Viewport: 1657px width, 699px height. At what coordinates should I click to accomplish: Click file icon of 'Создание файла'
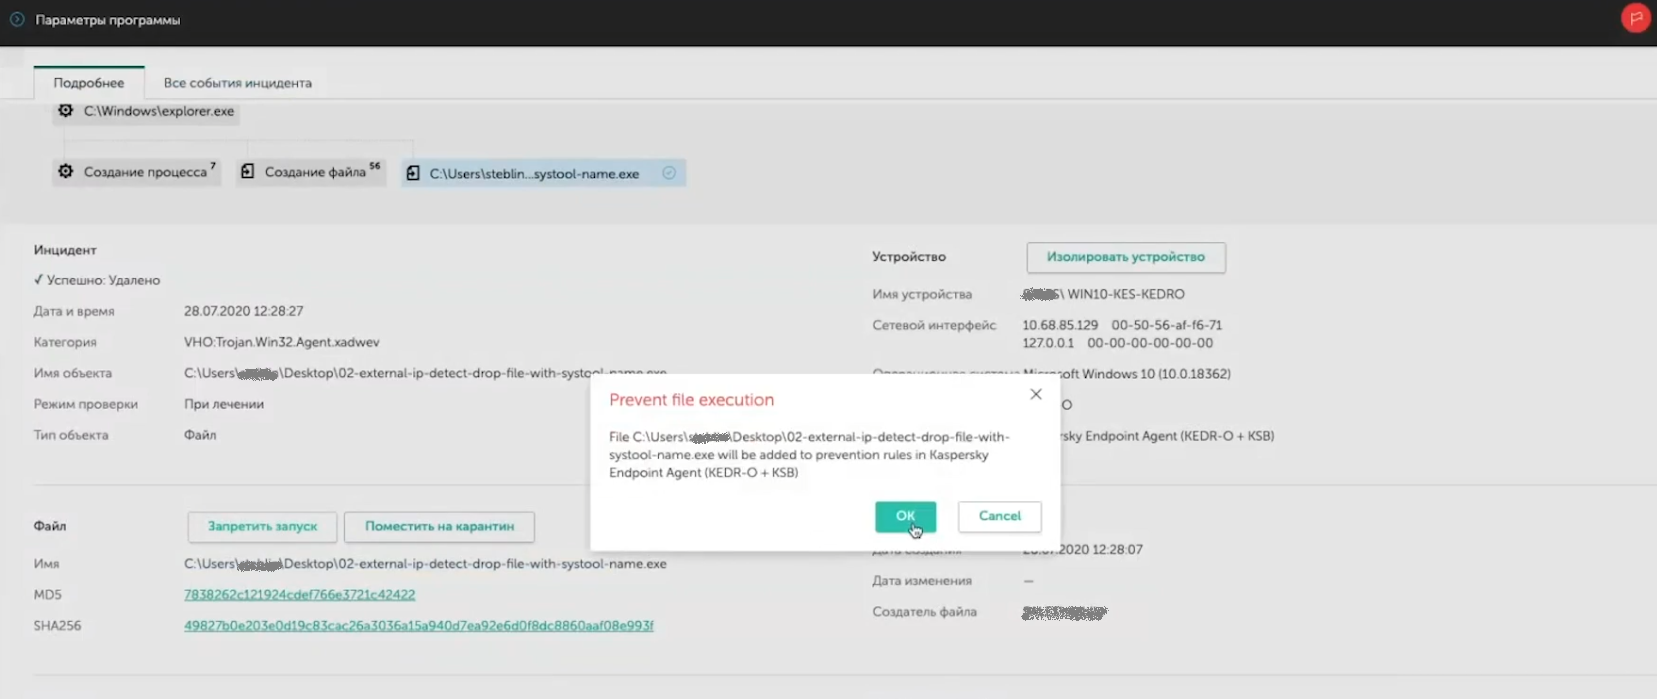pyautogui.click(x=248, y=172)
